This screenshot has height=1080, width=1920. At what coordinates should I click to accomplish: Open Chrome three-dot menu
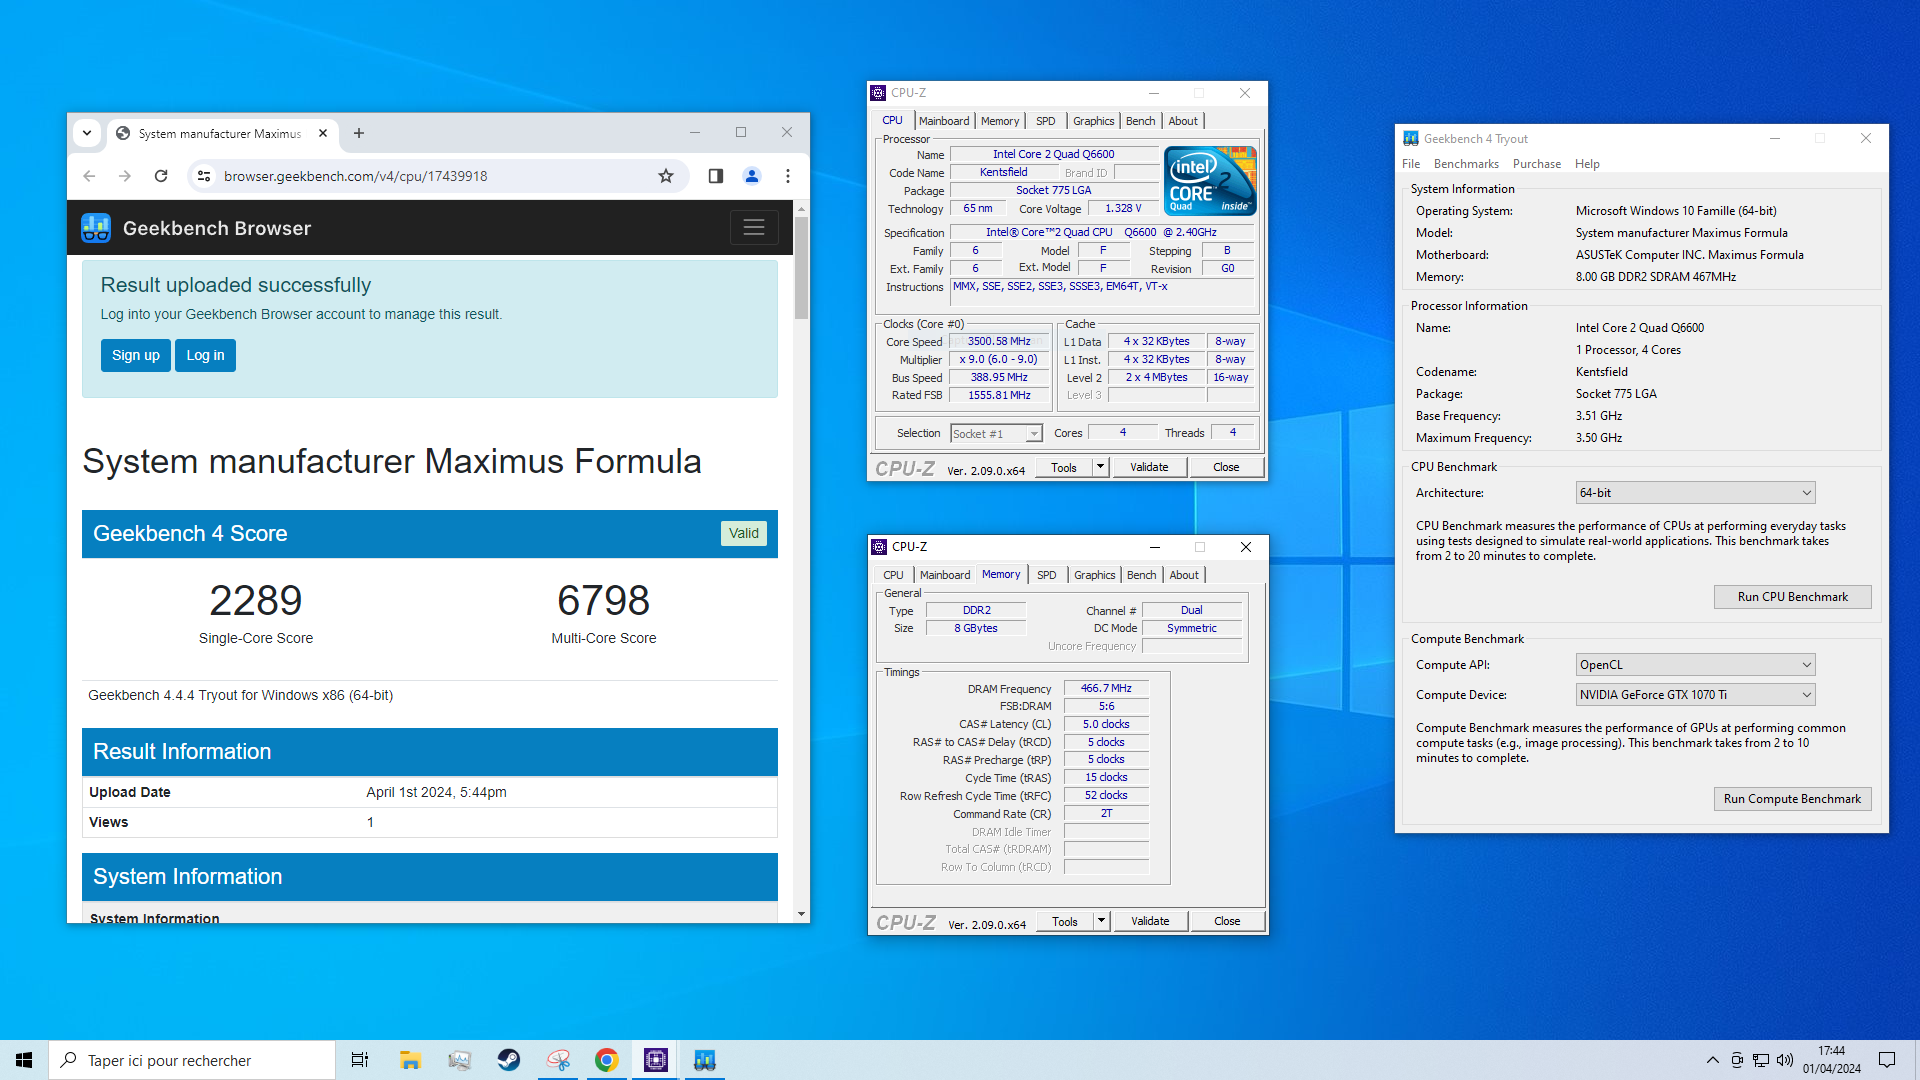[x=788, y=176]
